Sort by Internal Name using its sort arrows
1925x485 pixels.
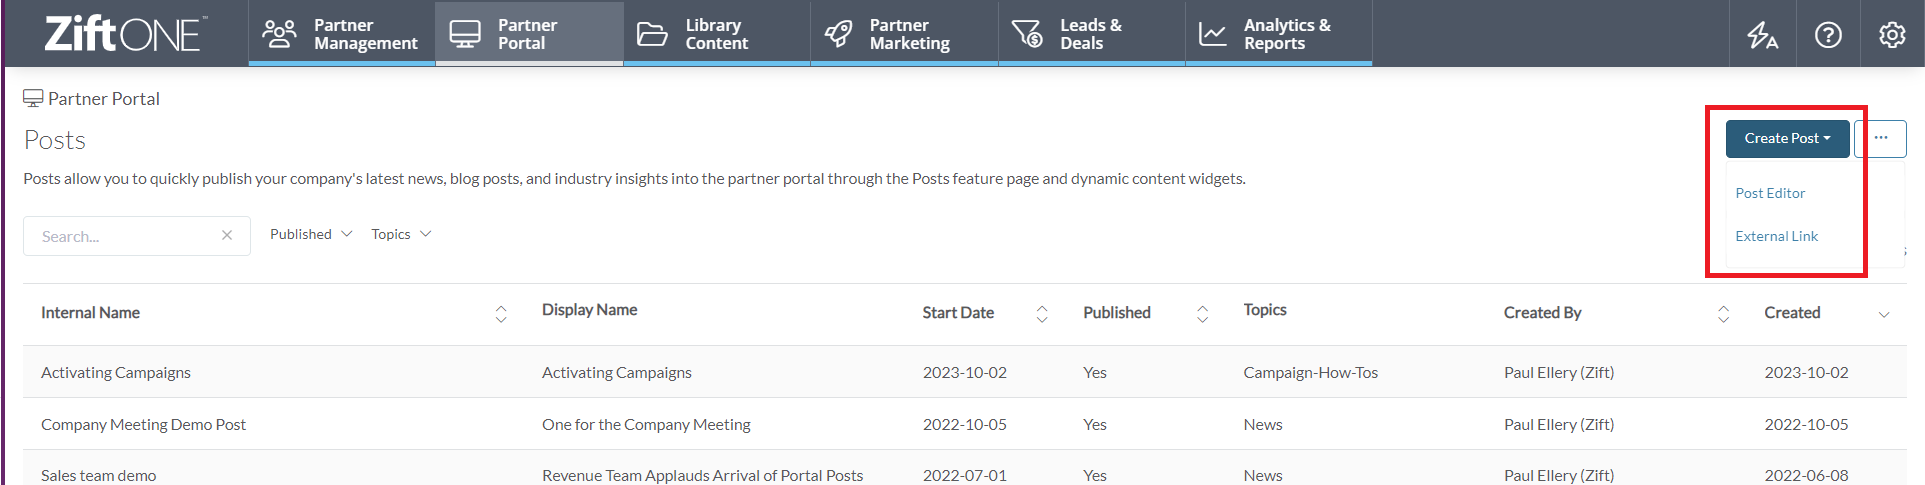pyautogui.click(x=501, y=314)
